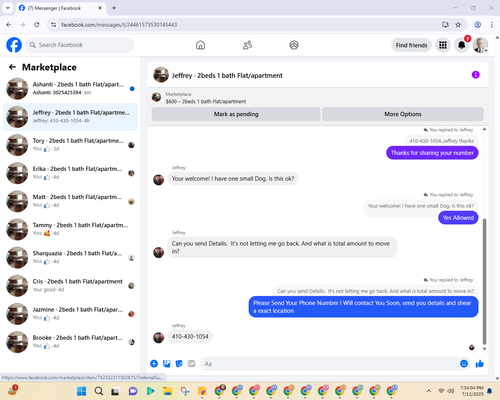The width and height of the screenshot is (500, 400).
Task: Open the Groups icon in top navigation
Action: tap(294, 45)
